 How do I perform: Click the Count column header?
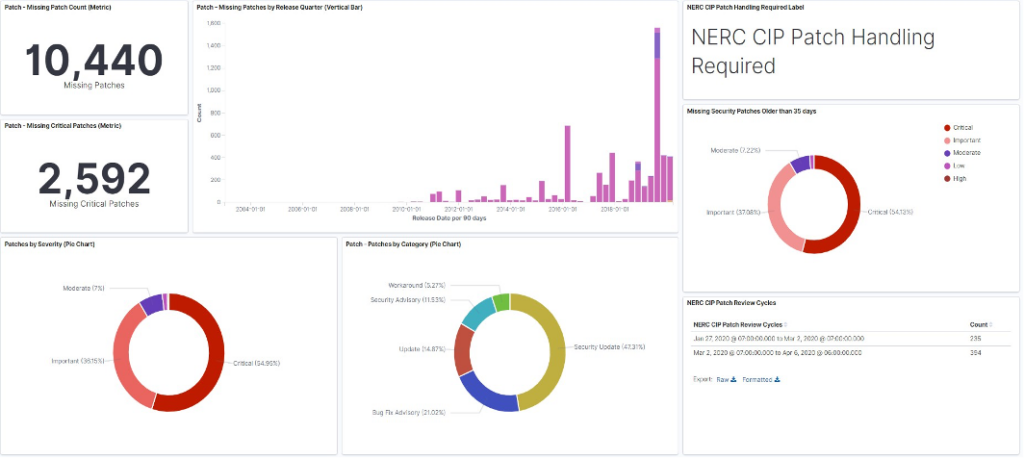[x=978, y=324]
